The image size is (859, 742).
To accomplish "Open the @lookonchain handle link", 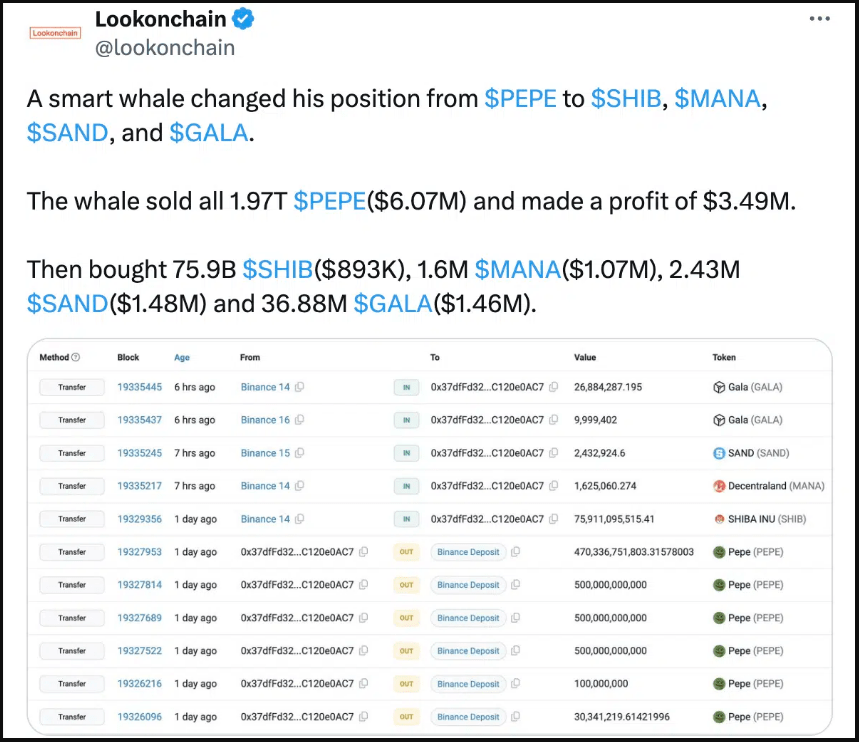I will click(165, 47).
